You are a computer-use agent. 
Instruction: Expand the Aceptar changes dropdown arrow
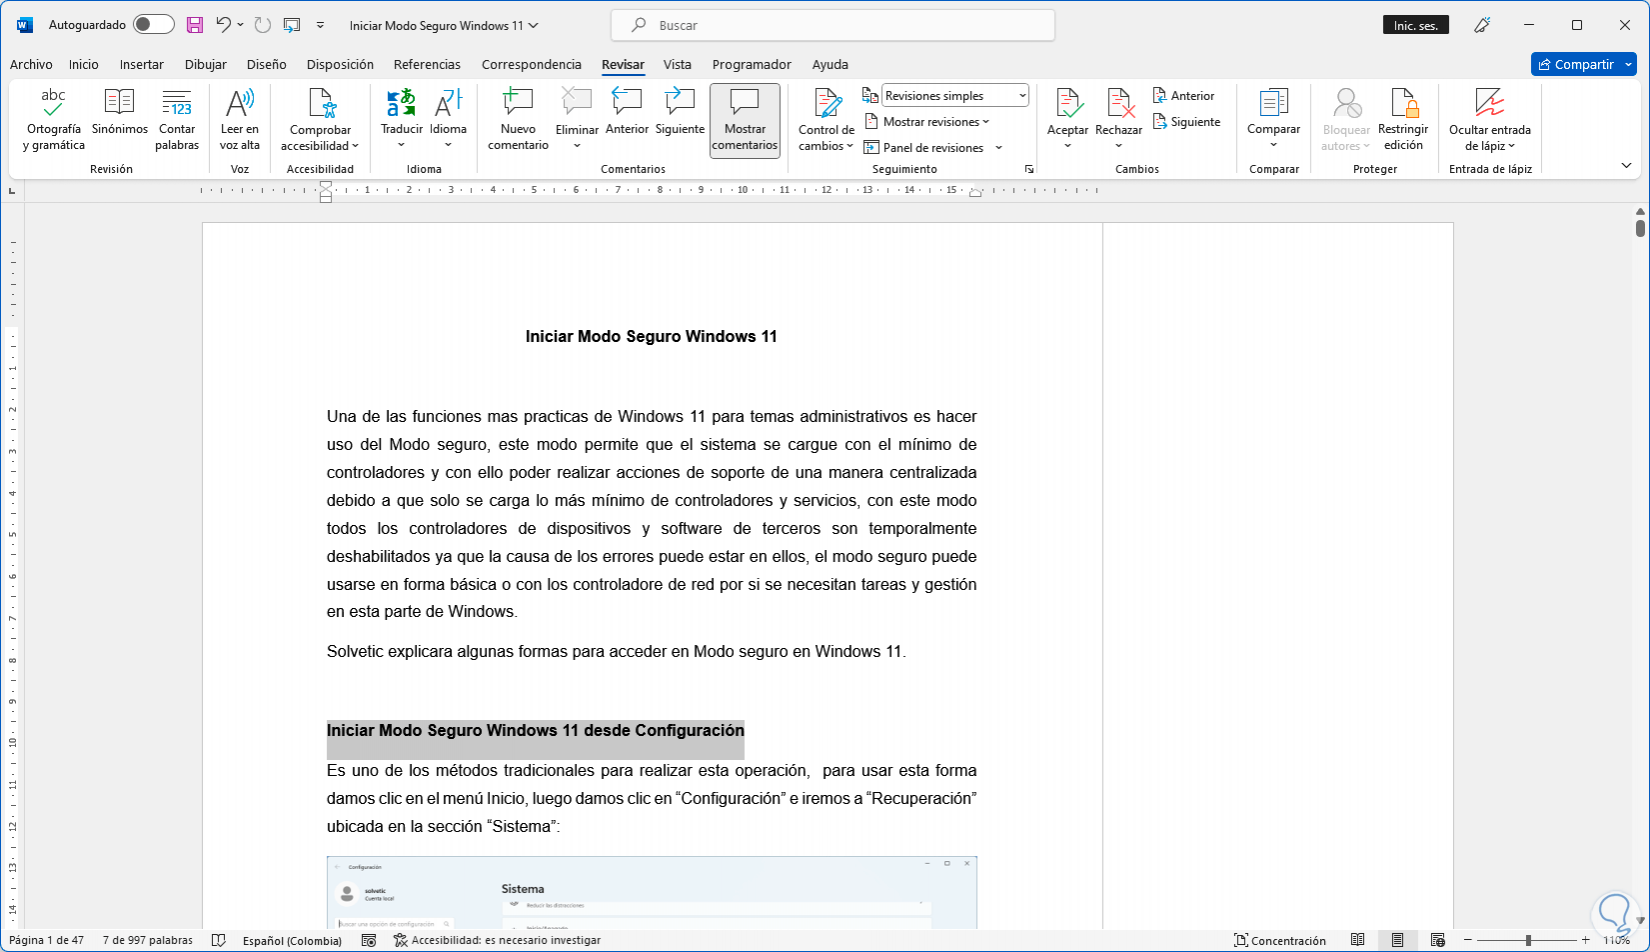pos(1067,146)
